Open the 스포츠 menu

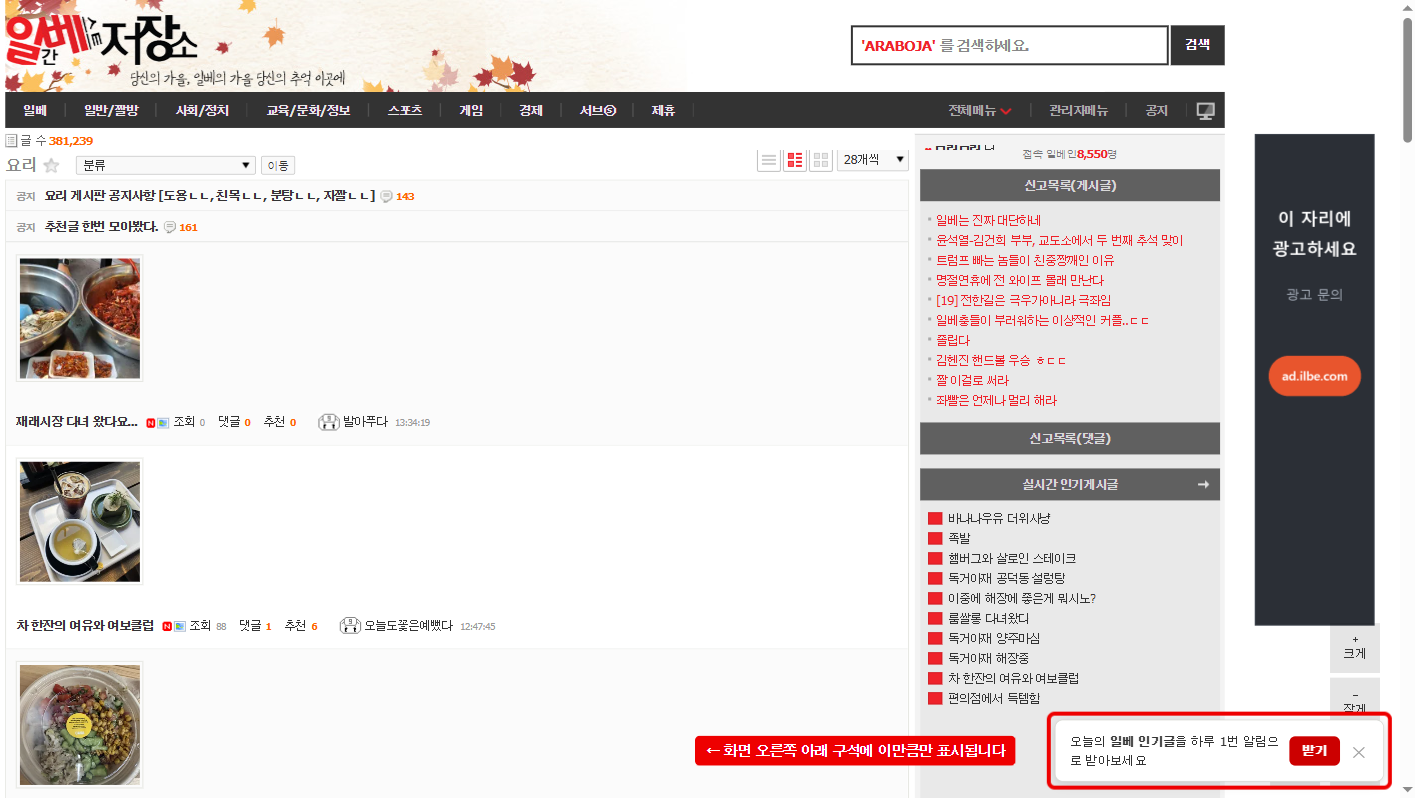[405, 110]
